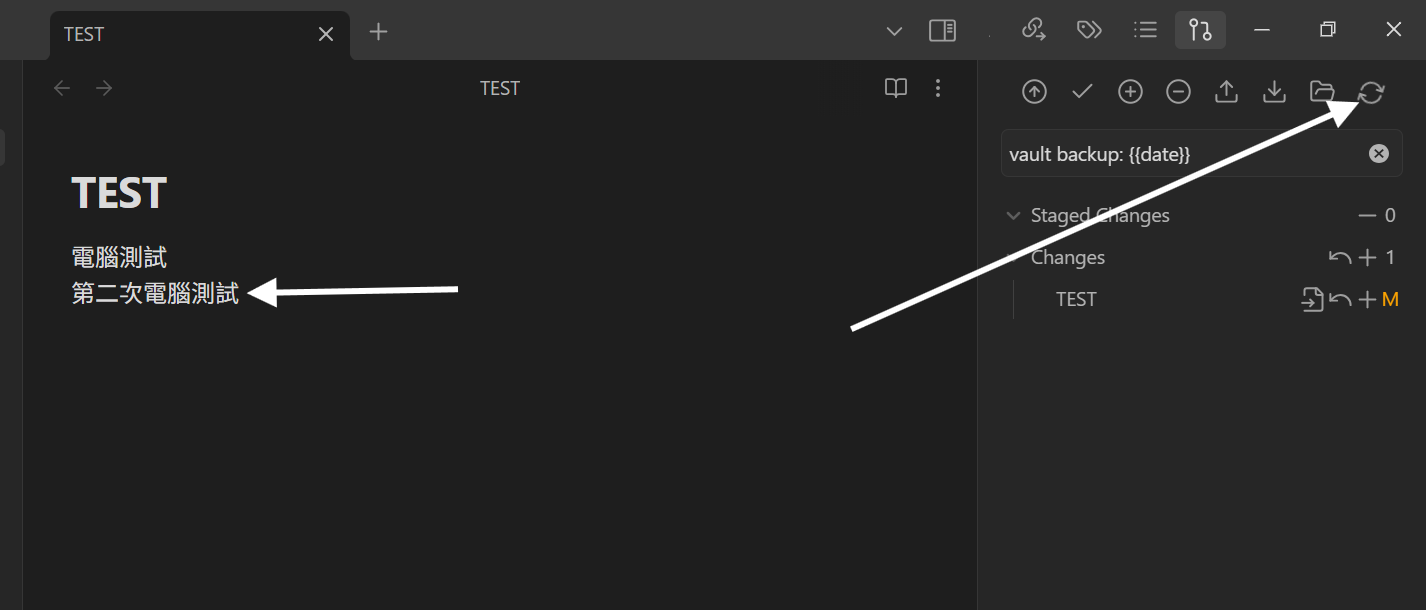
Task: Open the note's more options menu
Action: tap(938, 88)
